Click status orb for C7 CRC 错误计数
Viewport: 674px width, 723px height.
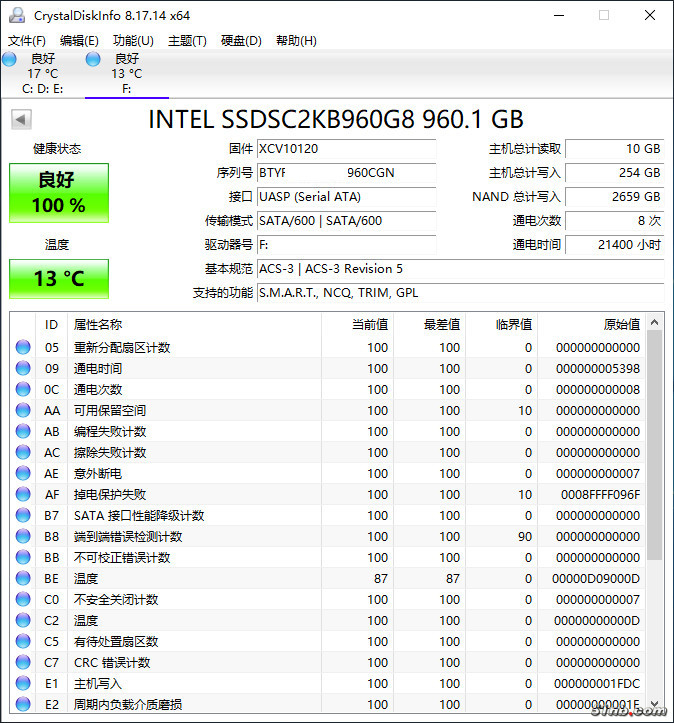tap(23, 662)
